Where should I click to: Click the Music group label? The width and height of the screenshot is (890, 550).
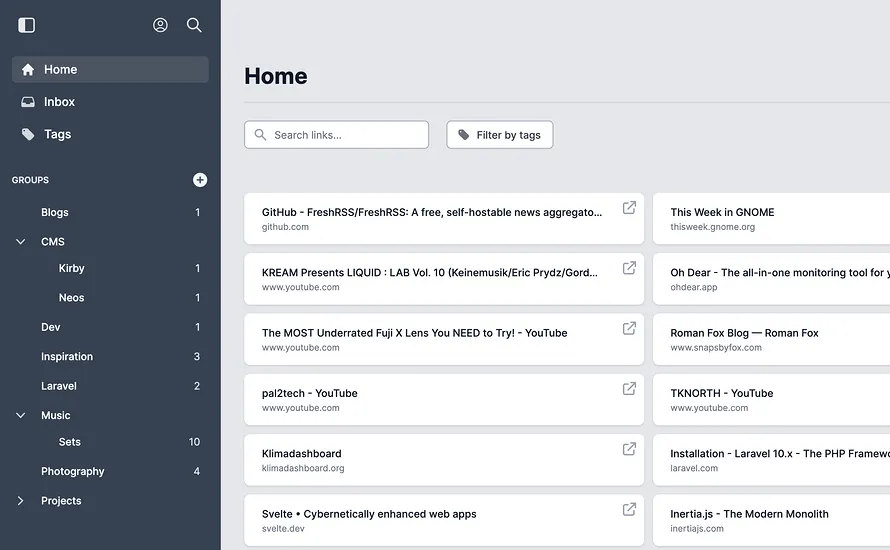pos(56,415)
